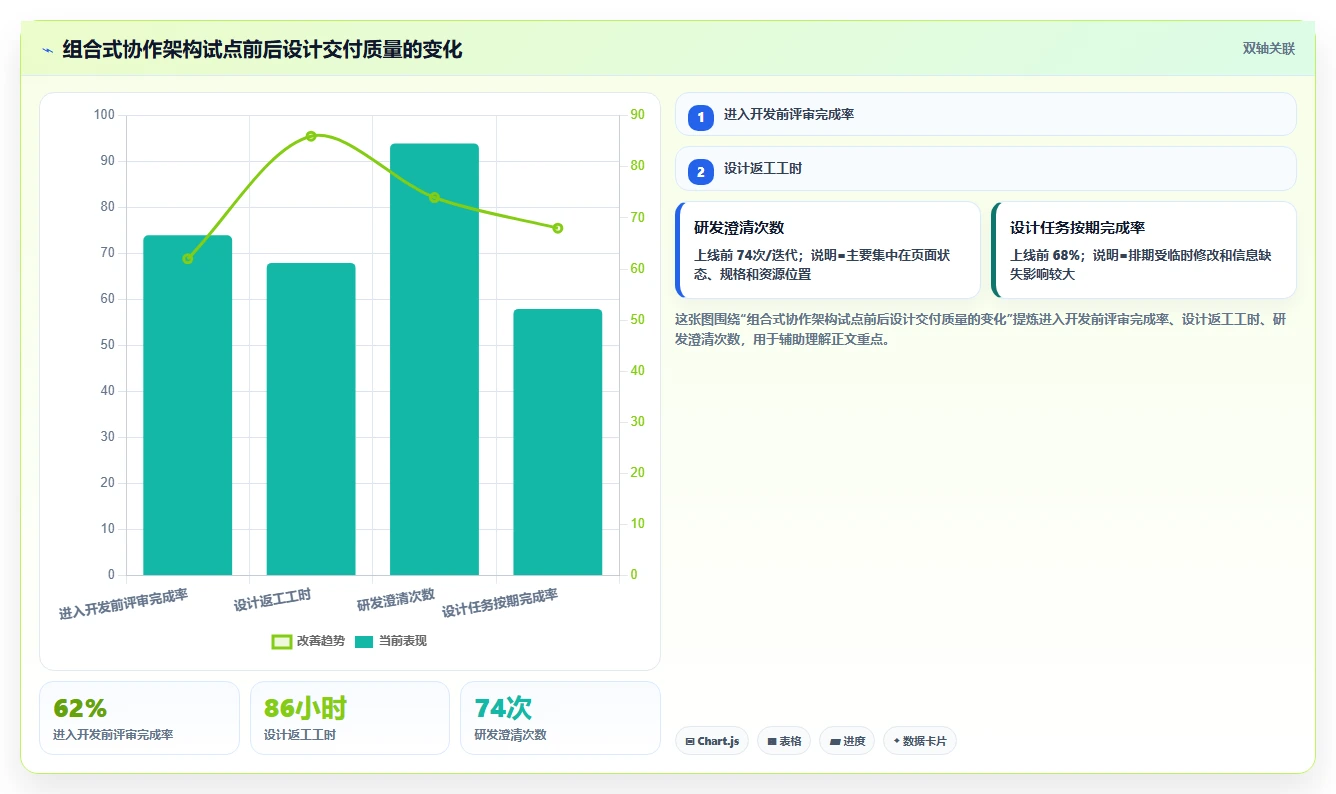1336x794 pixels.
Task: Click the Chart.js chip icon
Action: pos(690,742)
